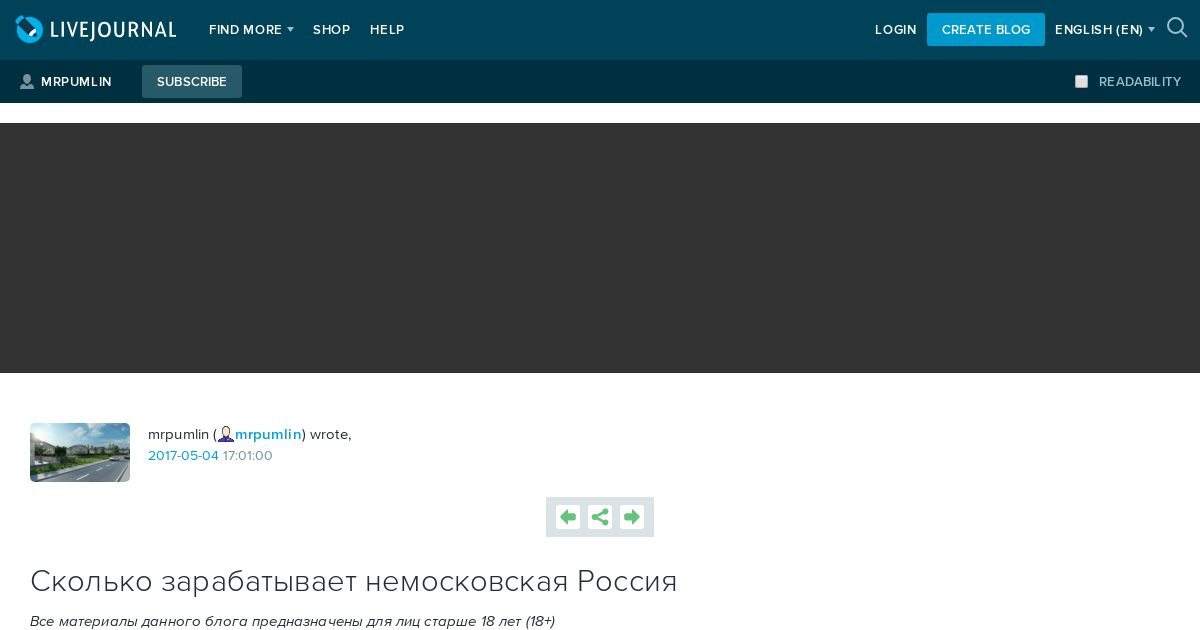Click small user icon before mrpumlin link

(x=226, y=434)
